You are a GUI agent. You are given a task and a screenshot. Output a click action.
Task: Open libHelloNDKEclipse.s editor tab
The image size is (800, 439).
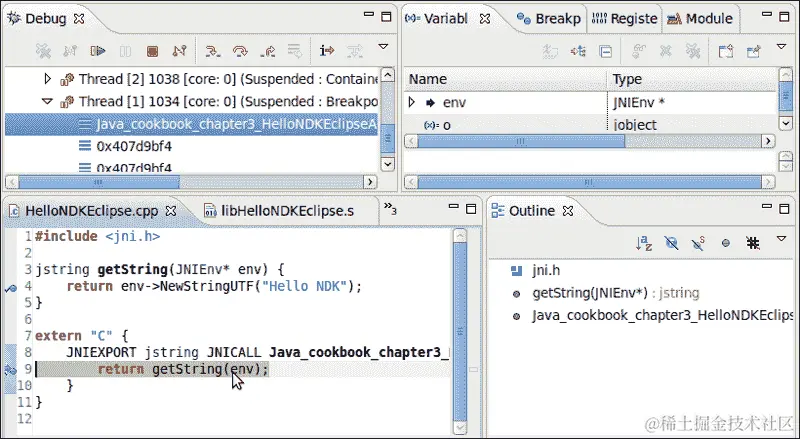tap(279, 211)
